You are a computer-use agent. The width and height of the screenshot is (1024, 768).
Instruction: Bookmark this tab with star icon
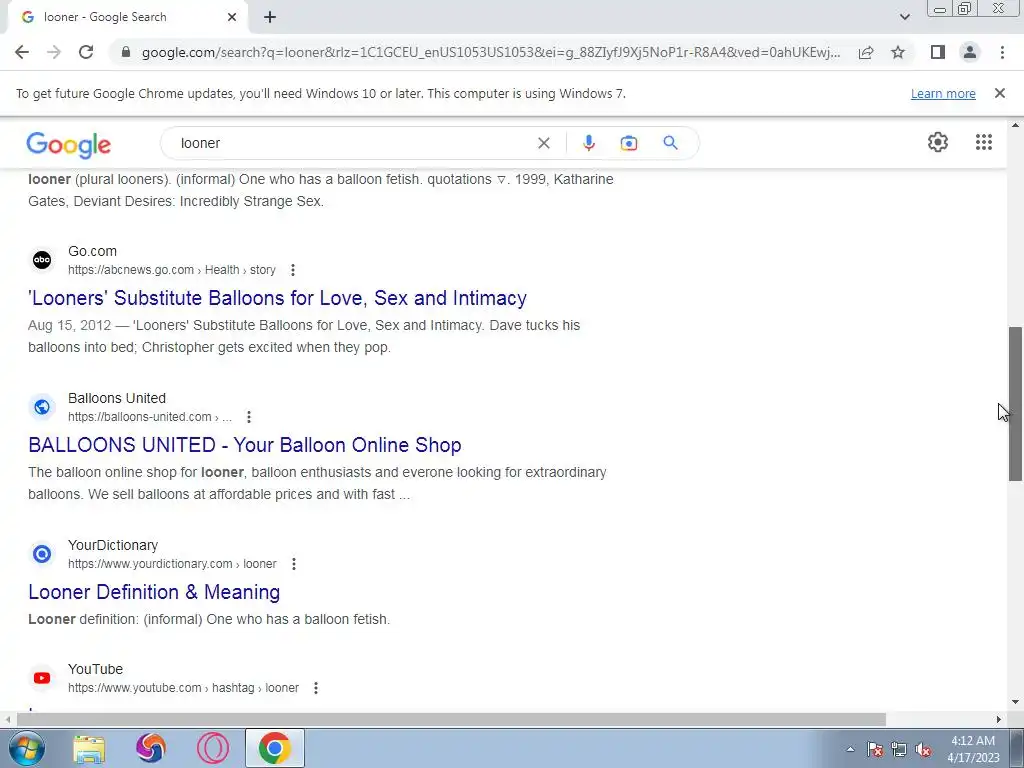pyautogui.click(x=898, y=52)
